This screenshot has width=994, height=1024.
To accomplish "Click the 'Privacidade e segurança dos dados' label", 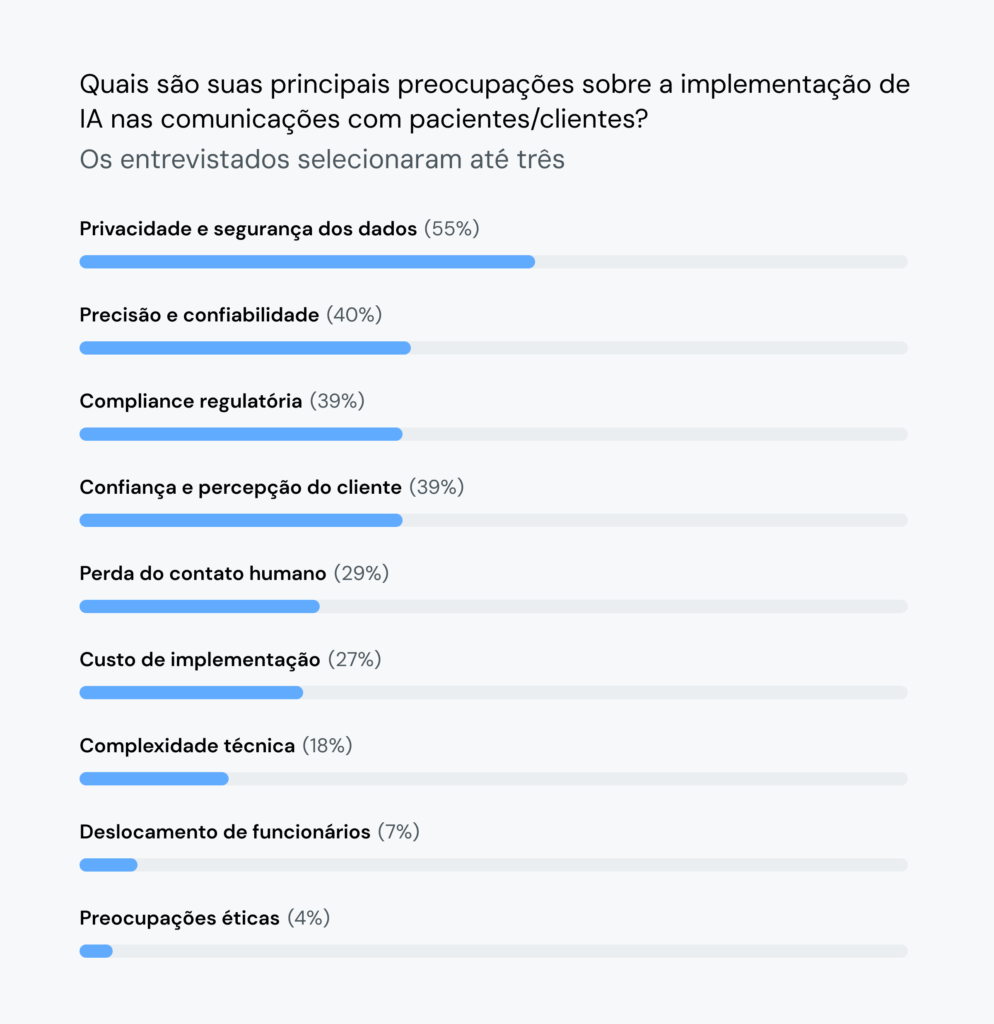I will tap(248, 229).
